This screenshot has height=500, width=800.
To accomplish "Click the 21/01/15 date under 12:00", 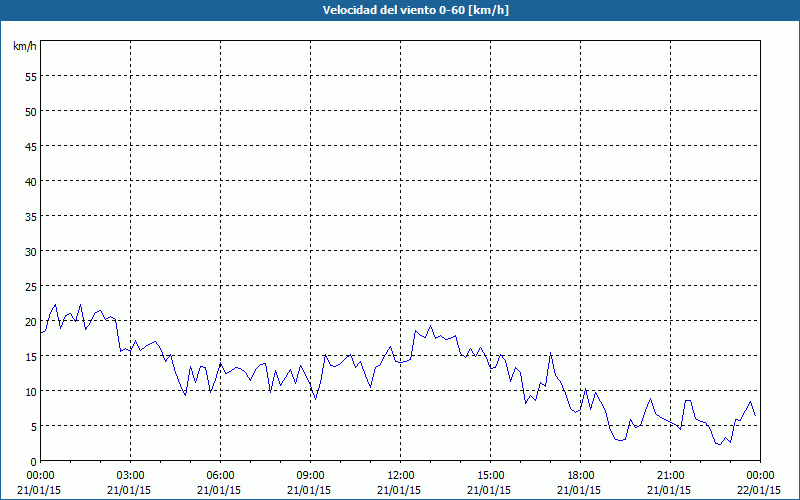I will tap(399, 490).
